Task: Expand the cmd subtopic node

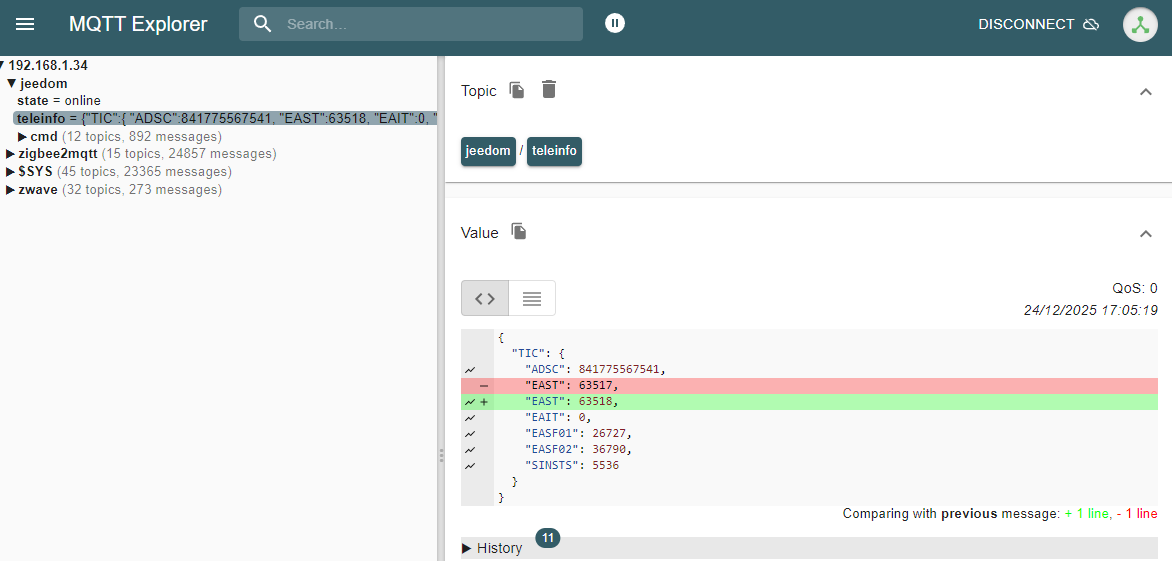Action: coord(23,136)
